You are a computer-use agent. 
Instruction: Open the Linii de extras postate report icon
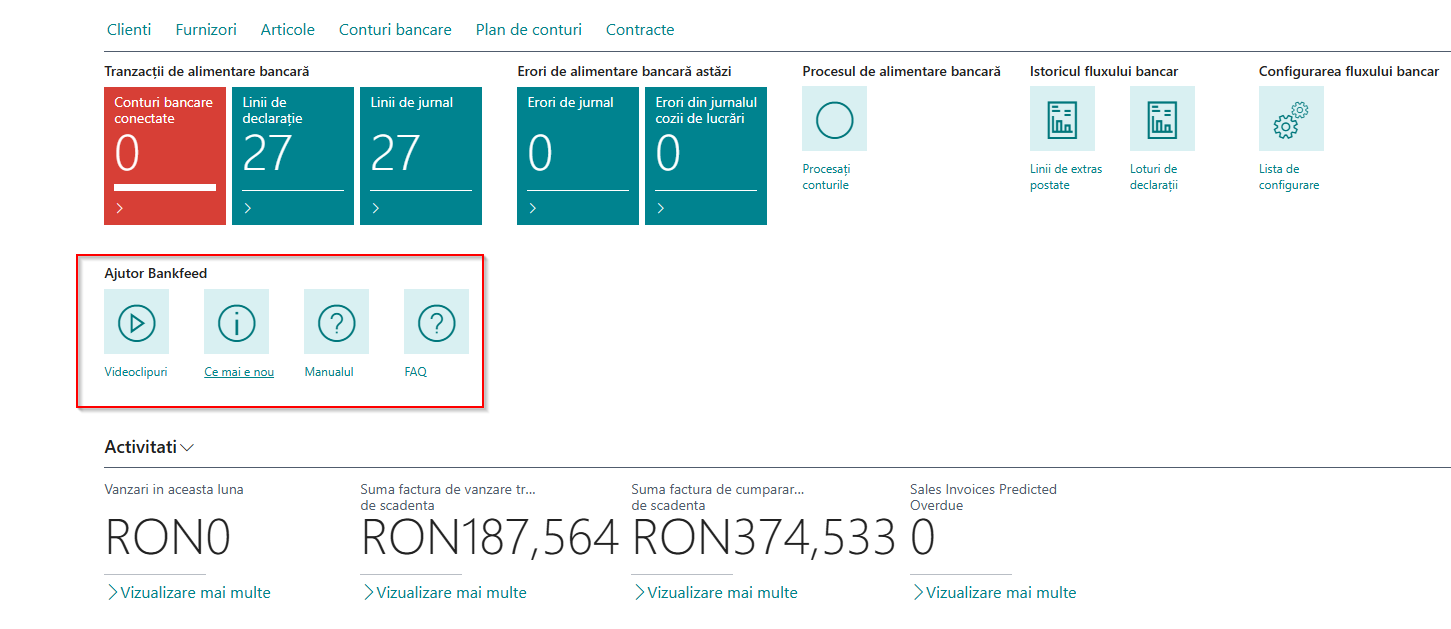coord(1062,119)
